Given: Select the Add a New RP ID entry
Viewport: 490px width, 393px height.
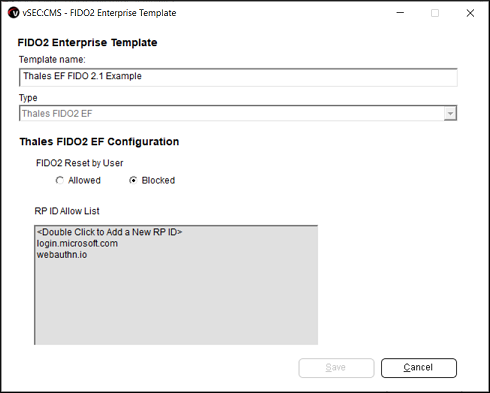Looking at the screenshot, I should coord(110,232).
